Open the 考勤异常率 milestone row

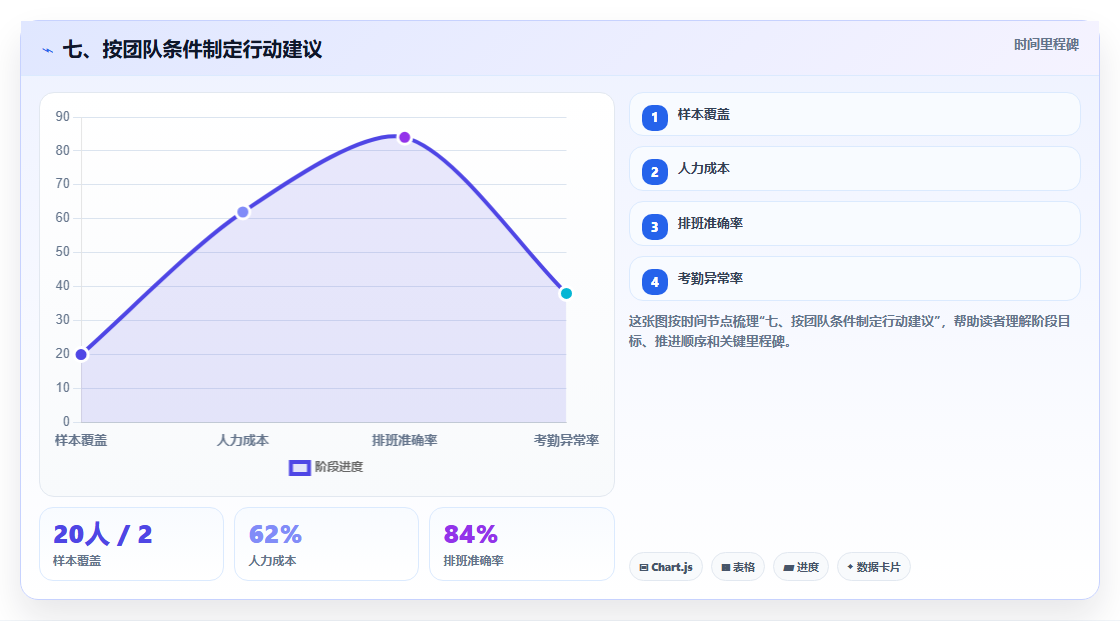pos(854,279)
